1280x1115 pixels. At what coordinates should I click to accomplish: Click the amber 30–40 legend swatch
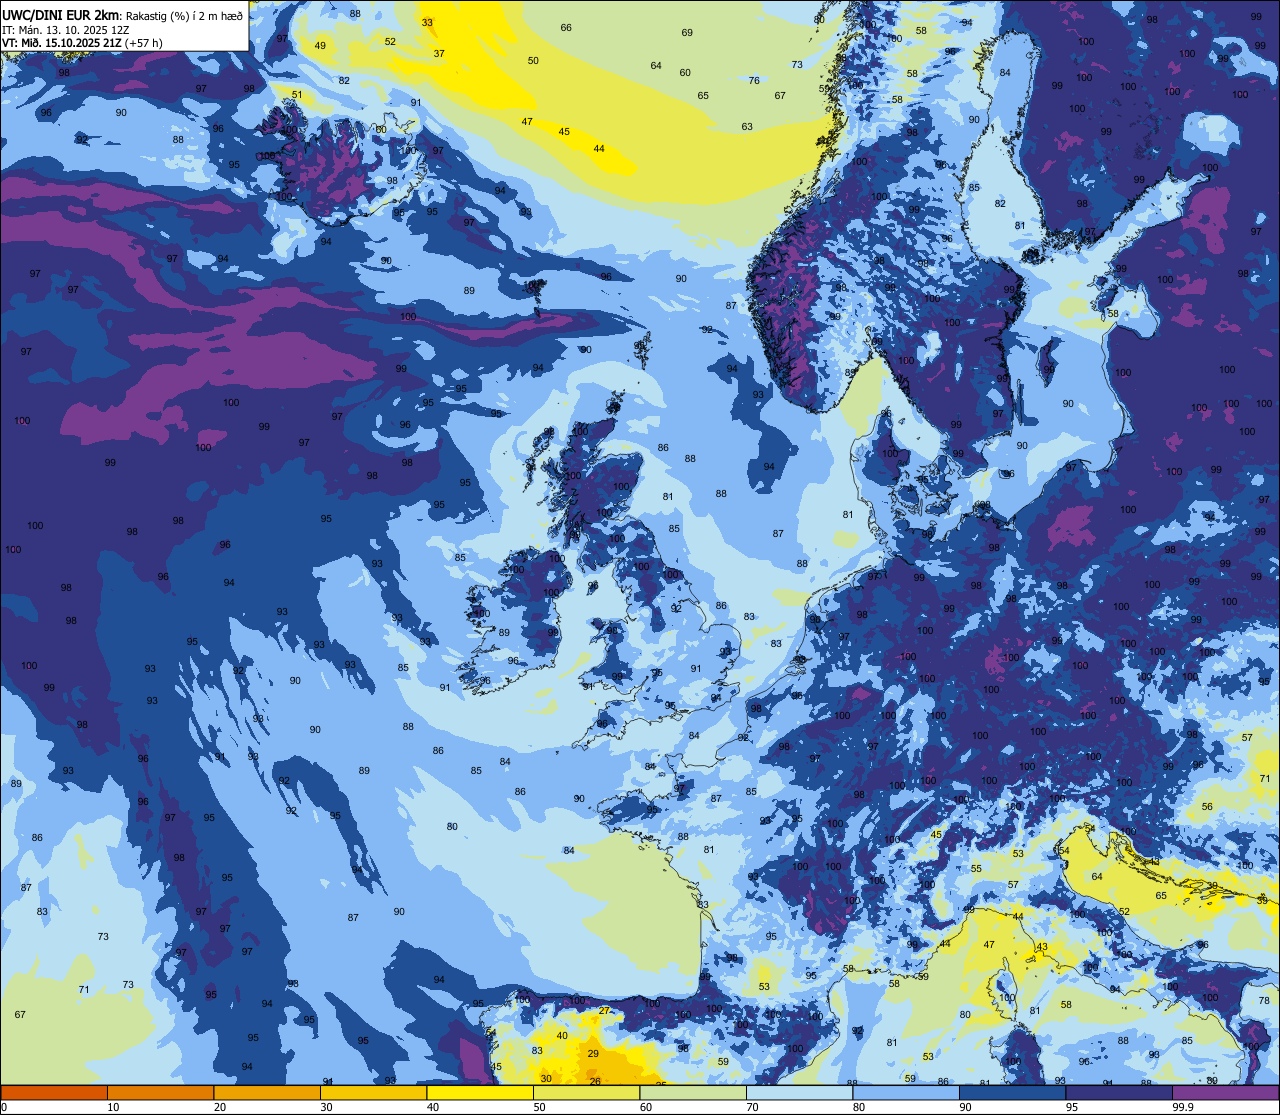(x=373, y=1092)
